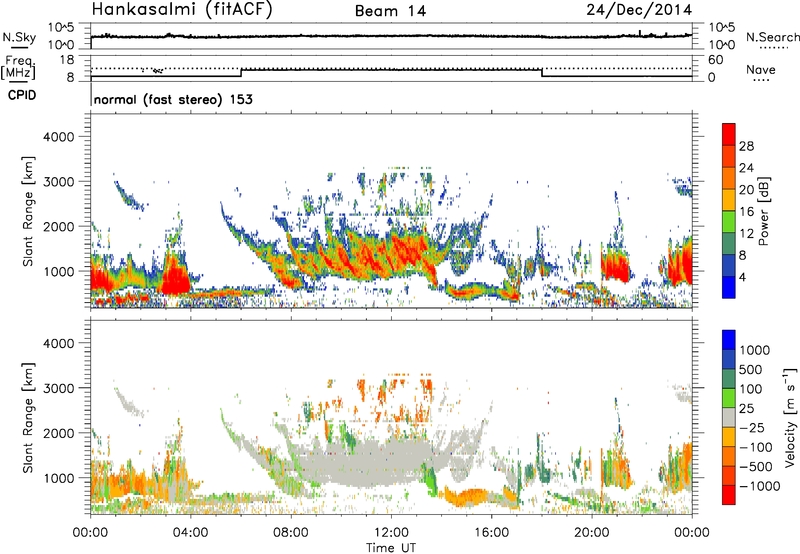Image resolution: width=800 pixels, height=554 pixels.
Task: Select the "Freq. [MHz]" label
Action: pos(18,68)
